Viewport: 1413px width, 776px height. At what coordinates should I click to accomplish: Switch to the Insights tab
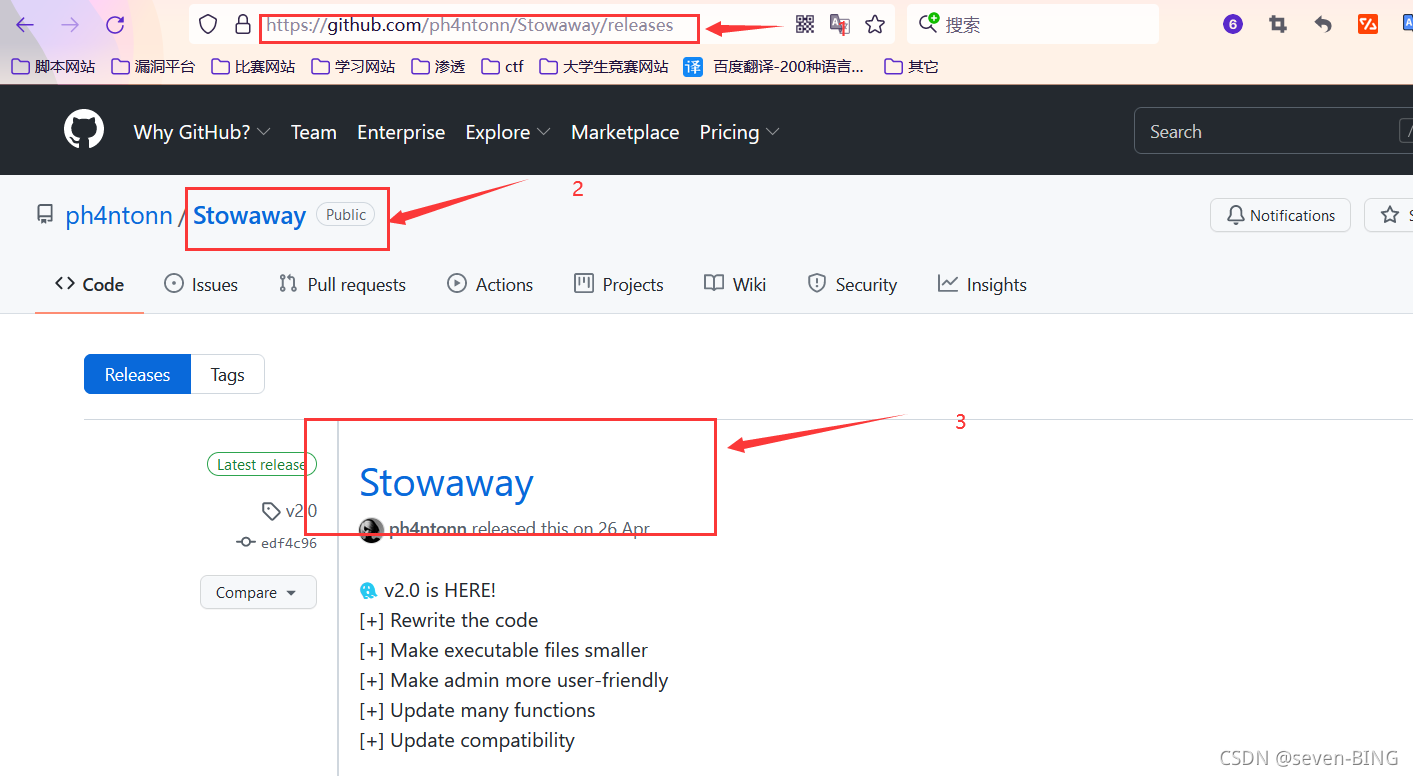(x=982, y=284)
